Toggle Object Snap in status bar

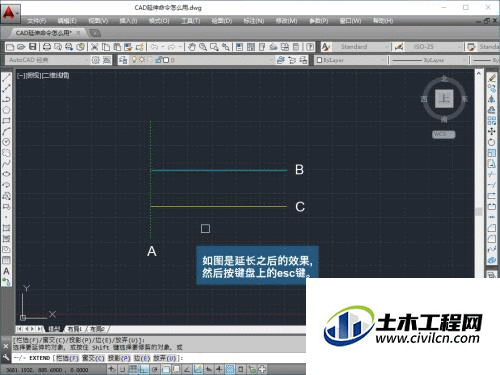pos(165,369)
